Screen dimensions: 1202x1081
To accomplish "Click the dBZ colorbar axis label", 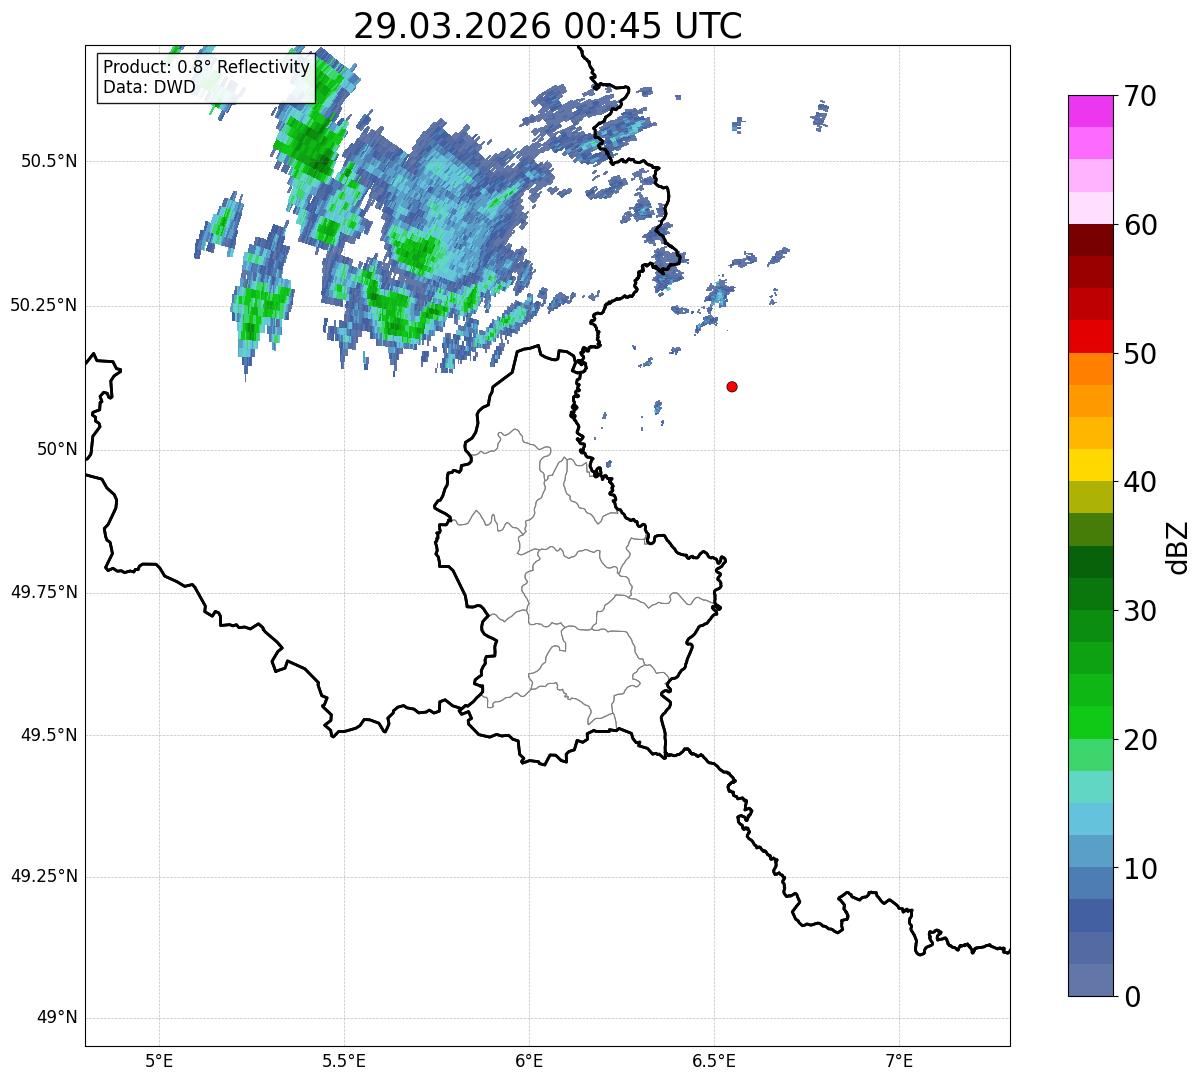I will (1177, 547).
